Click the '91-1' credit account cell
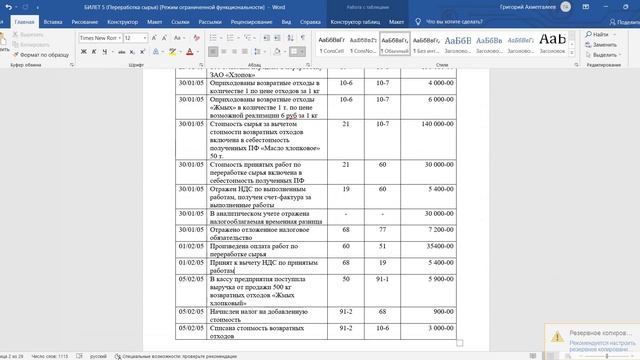 (x=382, y=291)
